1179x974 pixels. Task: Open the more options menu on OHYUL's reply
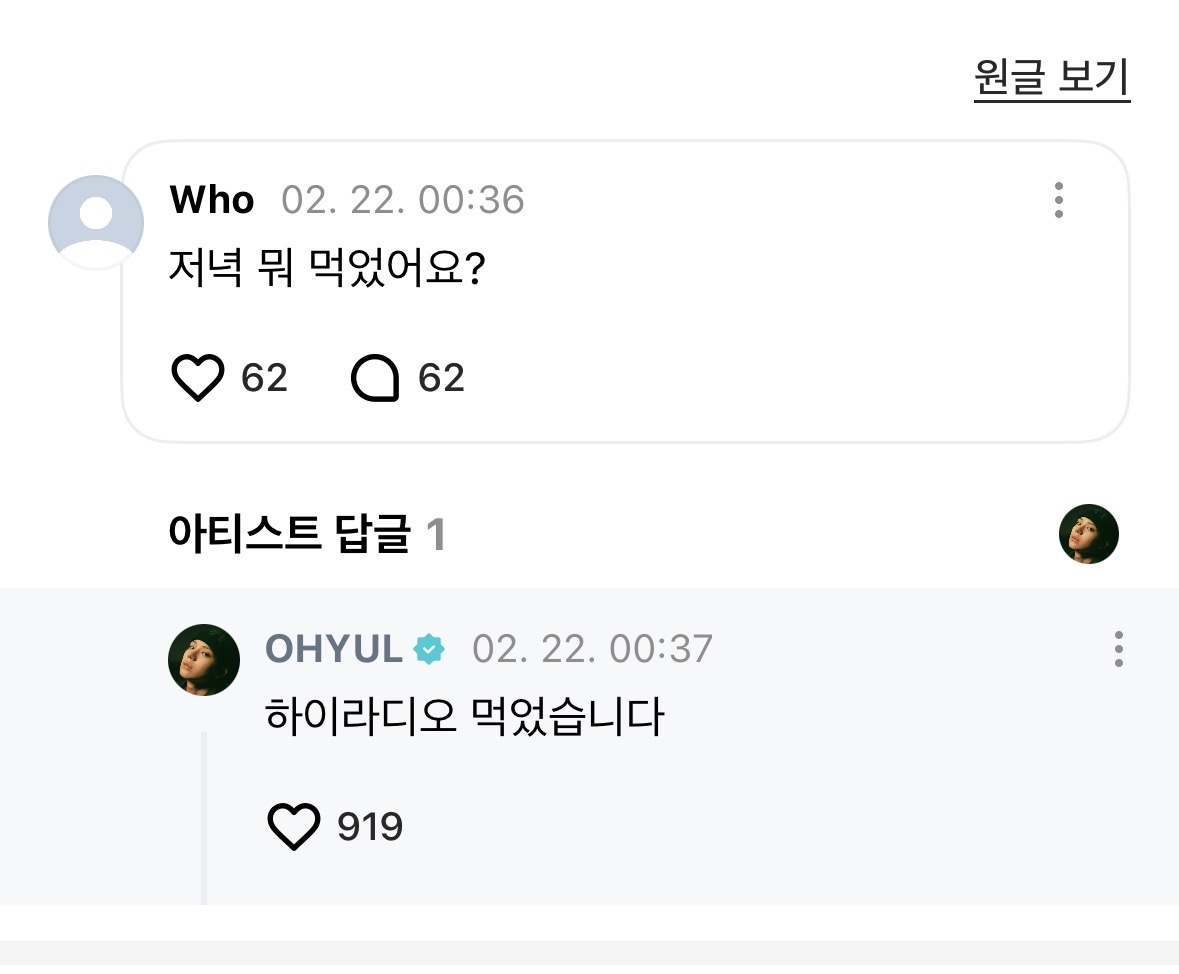[1118, 650]
